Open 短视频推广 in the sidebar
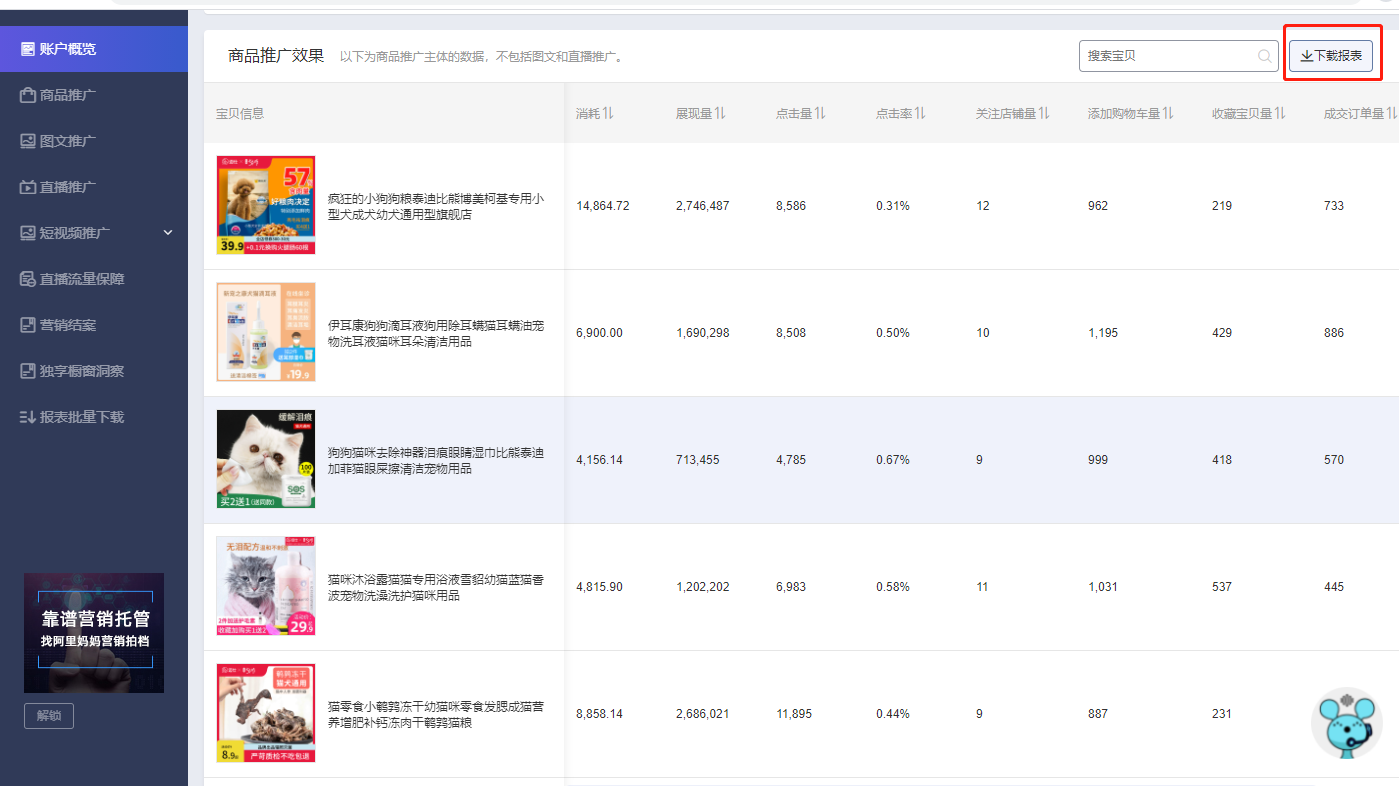 click(94, 233)
